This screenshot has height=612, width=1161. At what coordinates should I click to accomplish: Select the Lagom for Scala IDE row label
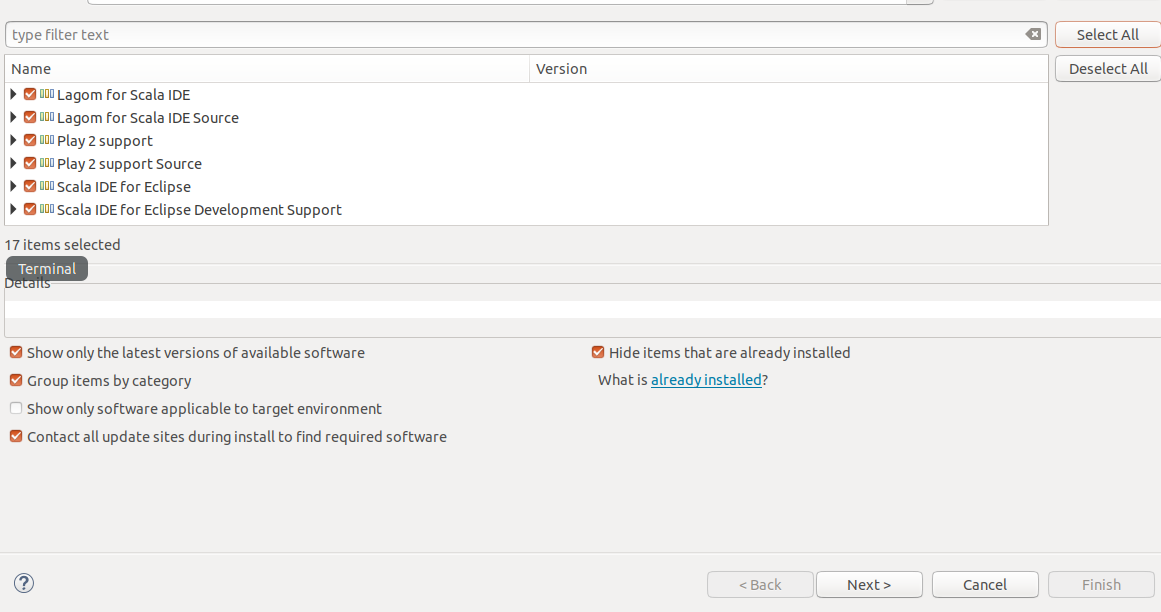pos(124,95)
